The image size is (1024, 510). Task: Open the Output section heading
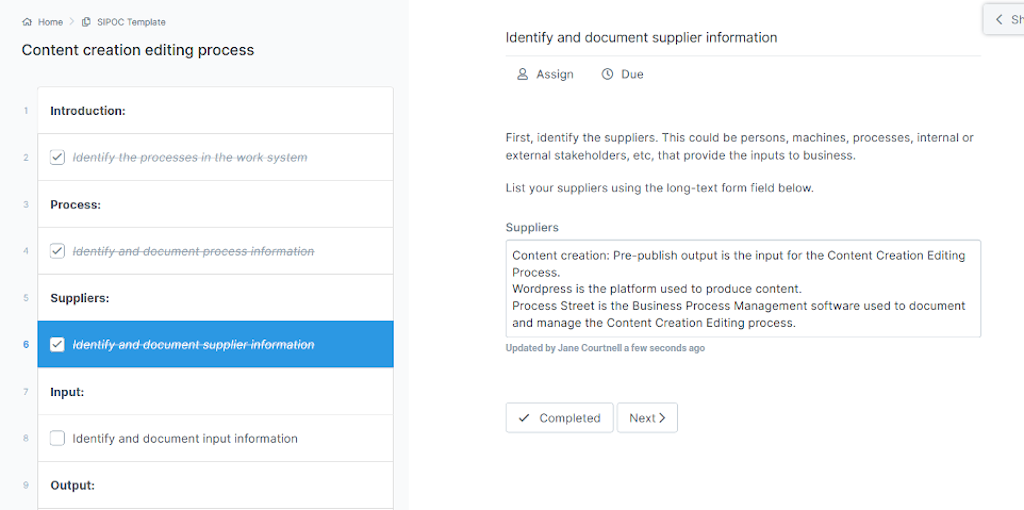click(72, 485)
